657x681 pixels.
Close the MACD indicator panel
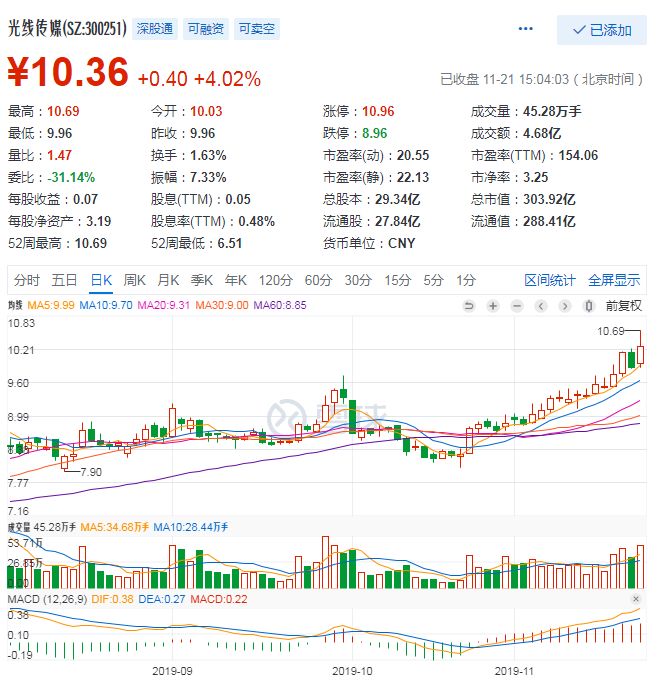[x=636, y=599]
